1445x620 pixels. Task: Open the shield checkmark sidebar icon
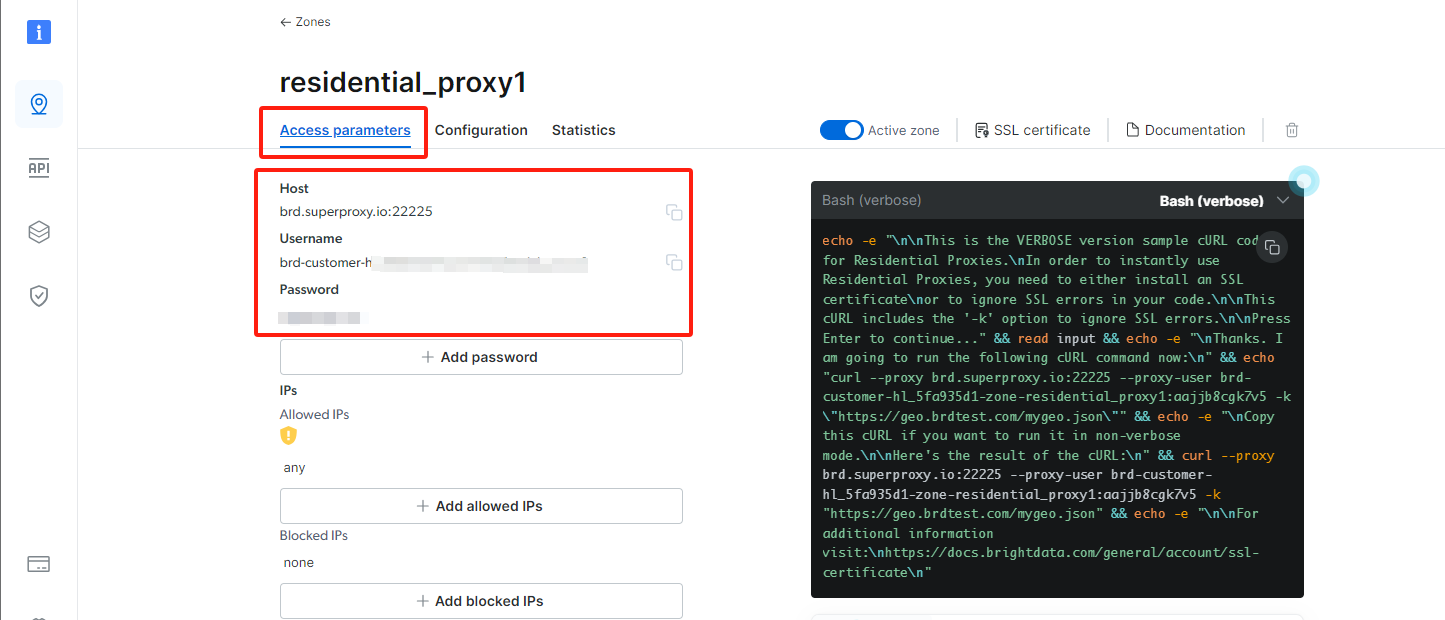pyautogui.click(x=39, y=296)
